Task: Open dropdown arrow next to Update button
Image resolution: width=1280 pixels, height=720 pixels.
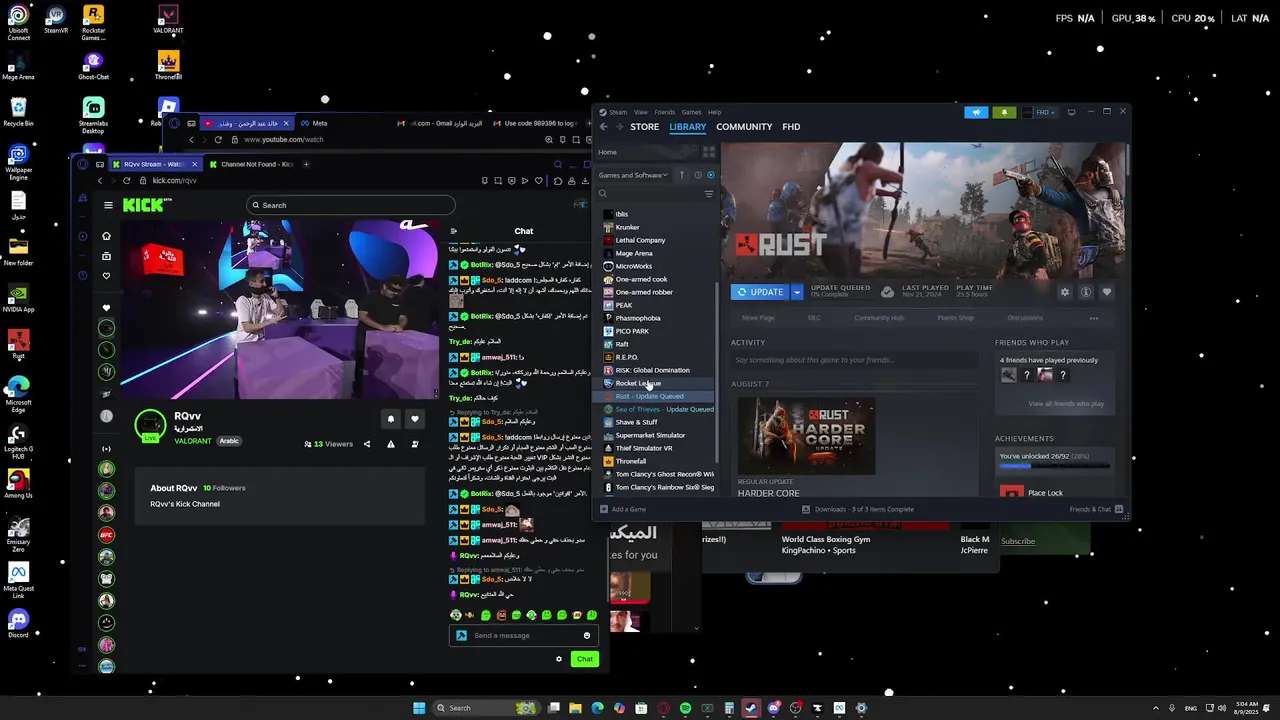Action: [x=797, y=292]
